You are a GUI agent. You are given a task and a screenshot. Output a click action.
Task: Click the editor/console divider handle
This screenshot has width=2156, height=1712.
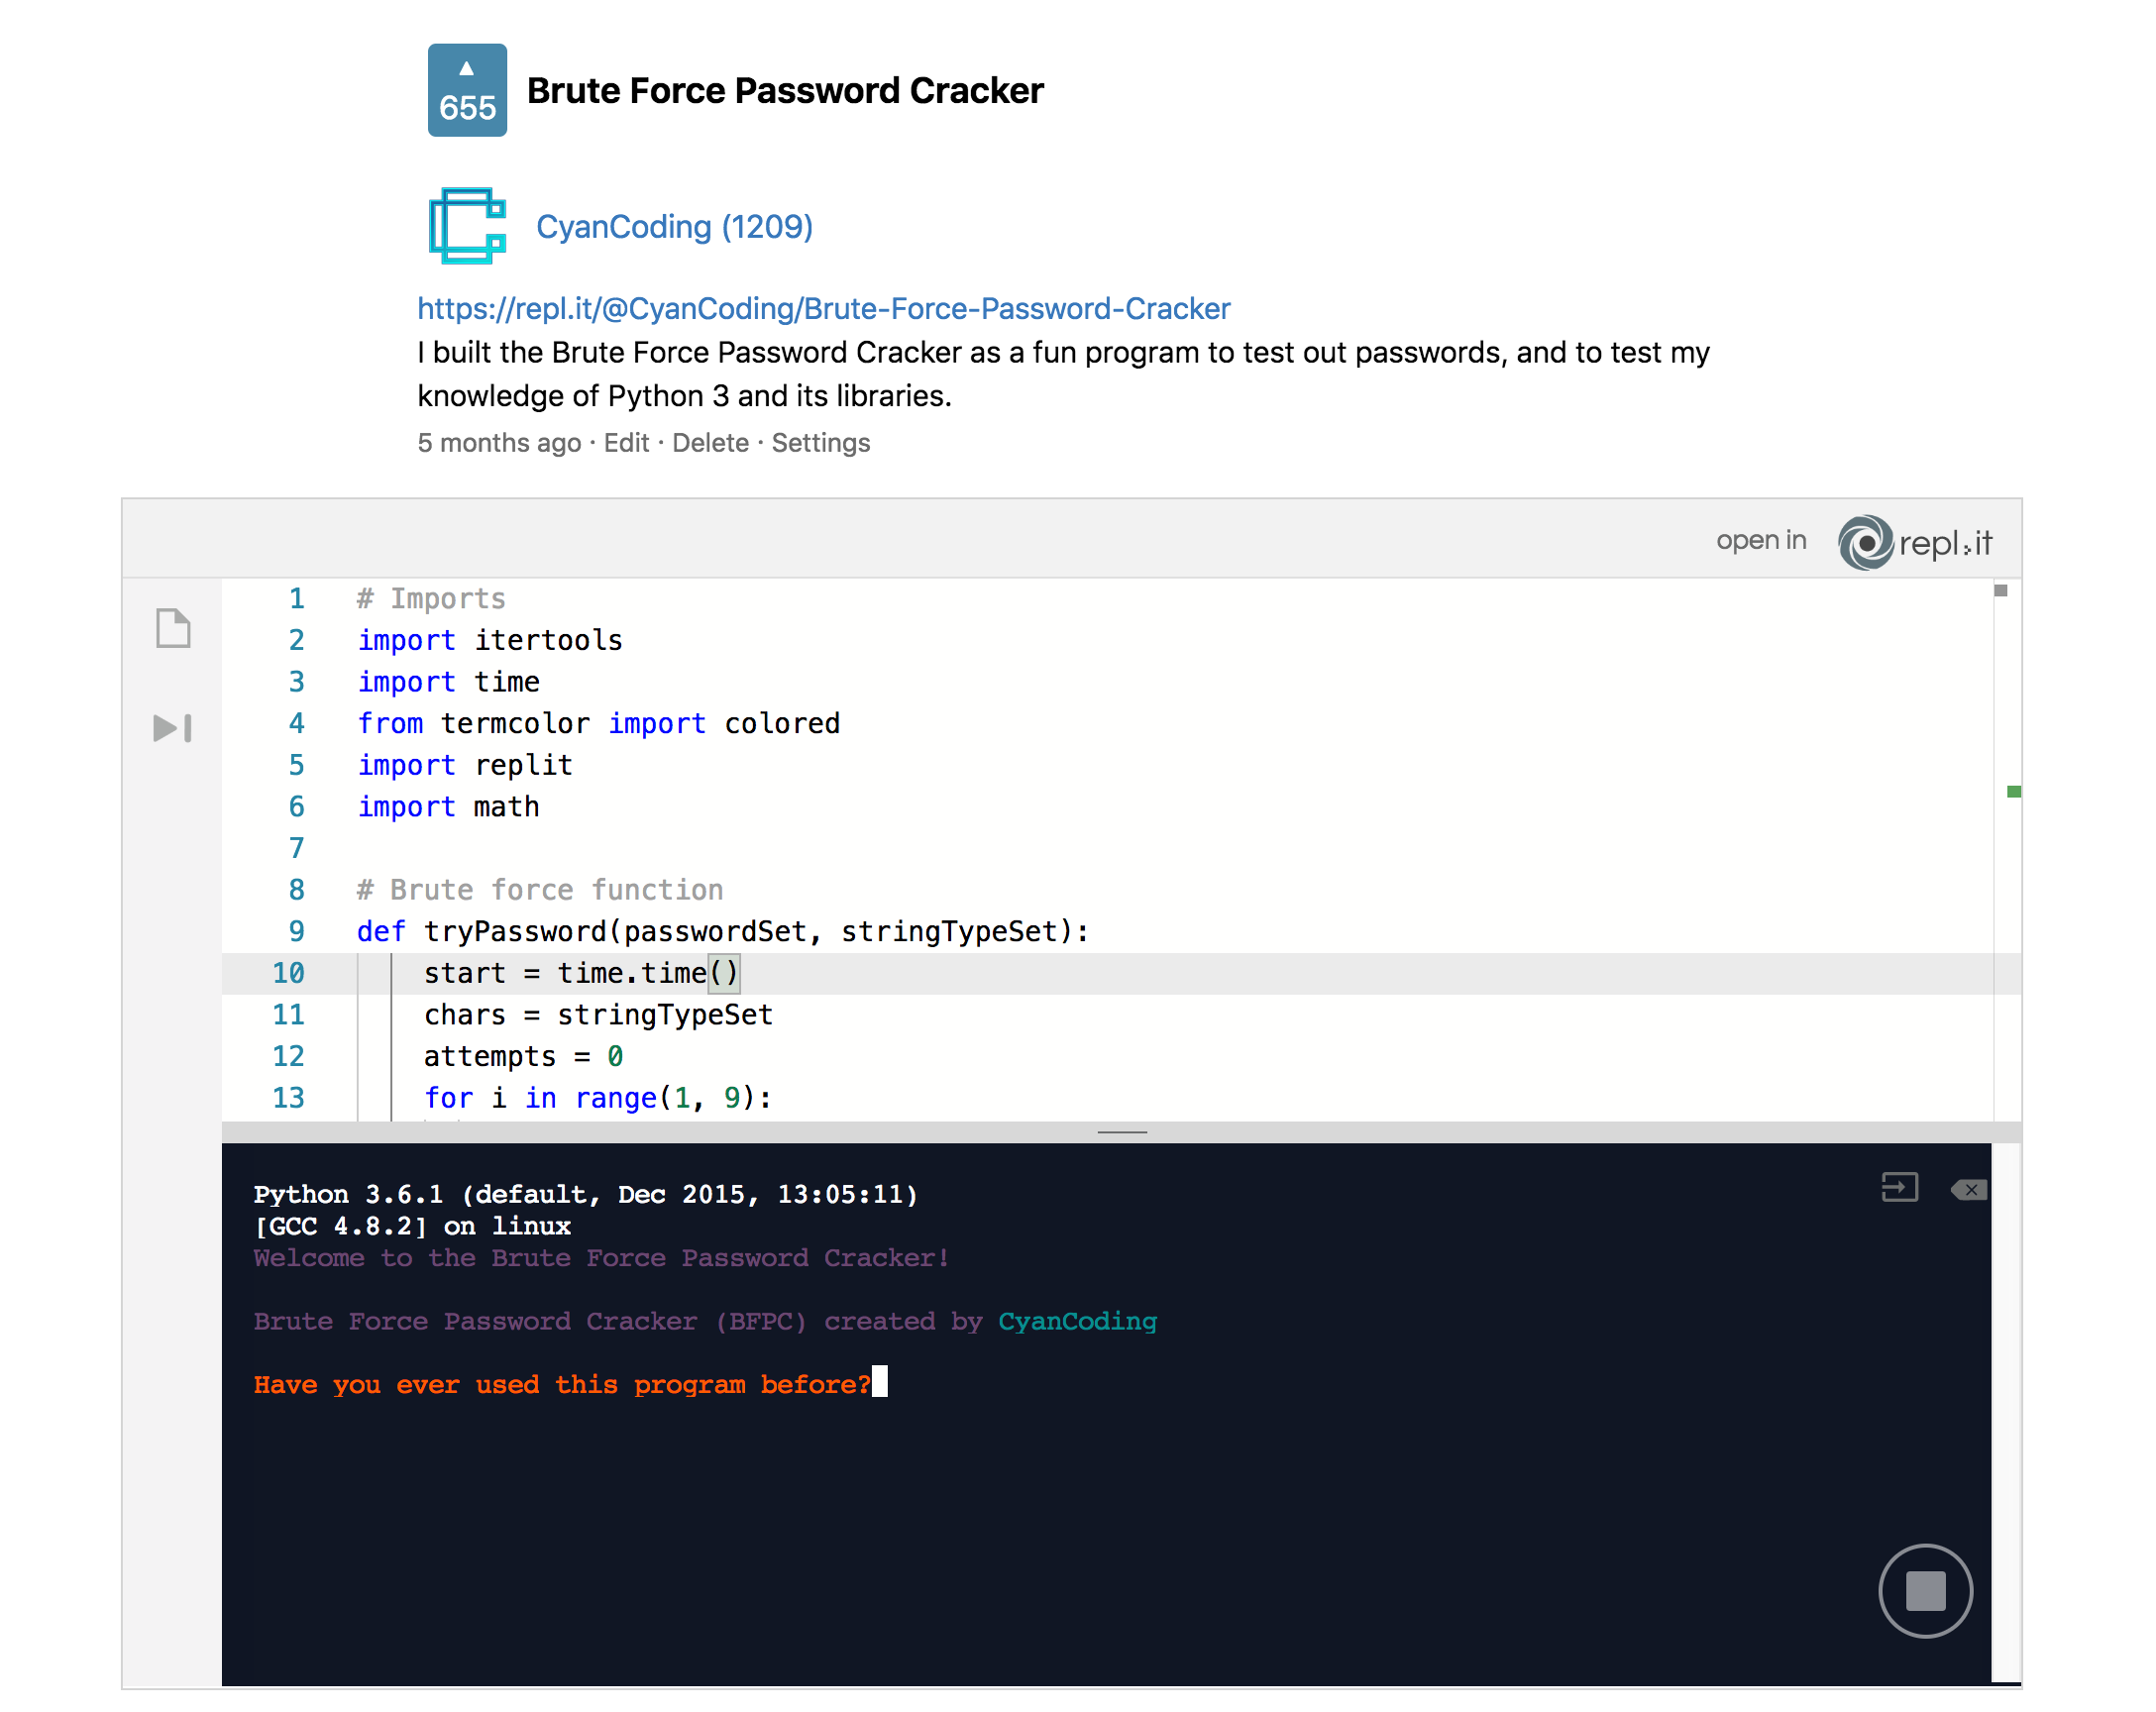1121,1132
